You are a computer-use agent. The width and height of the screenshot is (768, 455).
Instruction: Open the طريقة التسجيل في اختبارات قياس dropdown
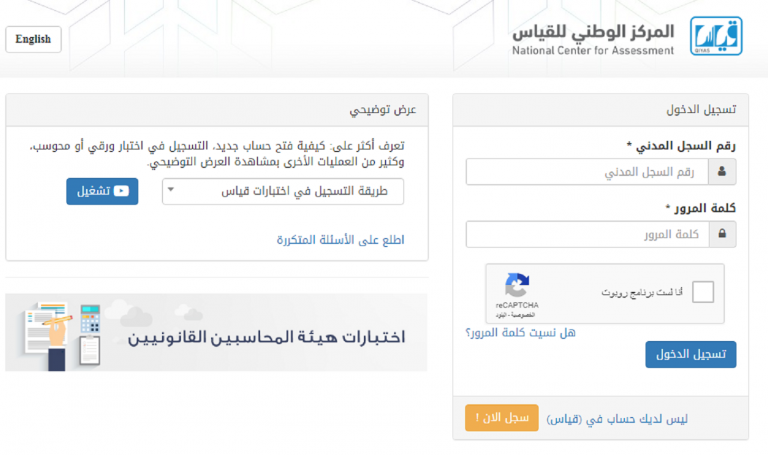pos(283,191)
